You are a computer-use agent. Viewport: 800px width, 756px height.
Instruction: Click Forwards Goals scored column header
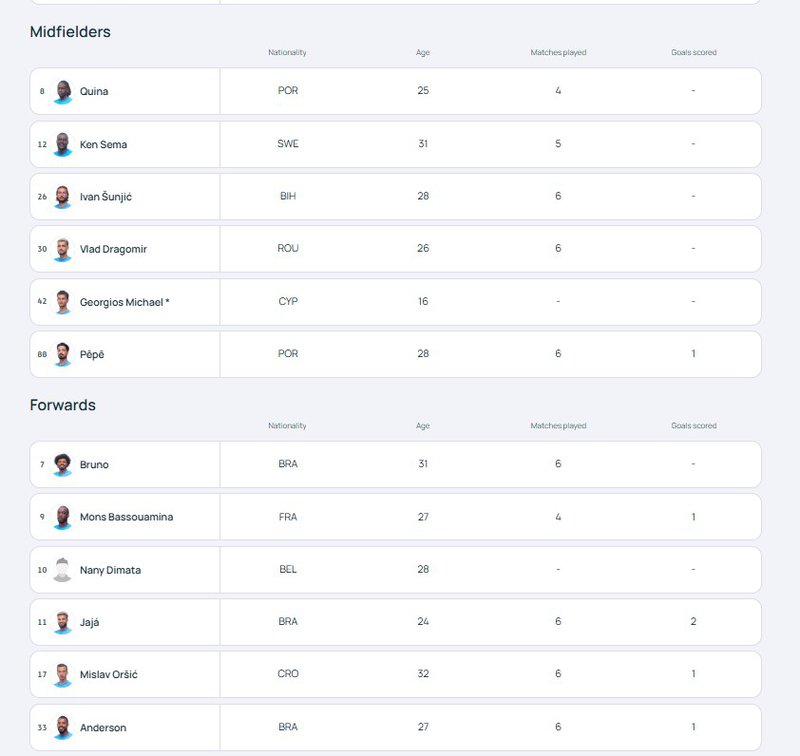point(694,425)
